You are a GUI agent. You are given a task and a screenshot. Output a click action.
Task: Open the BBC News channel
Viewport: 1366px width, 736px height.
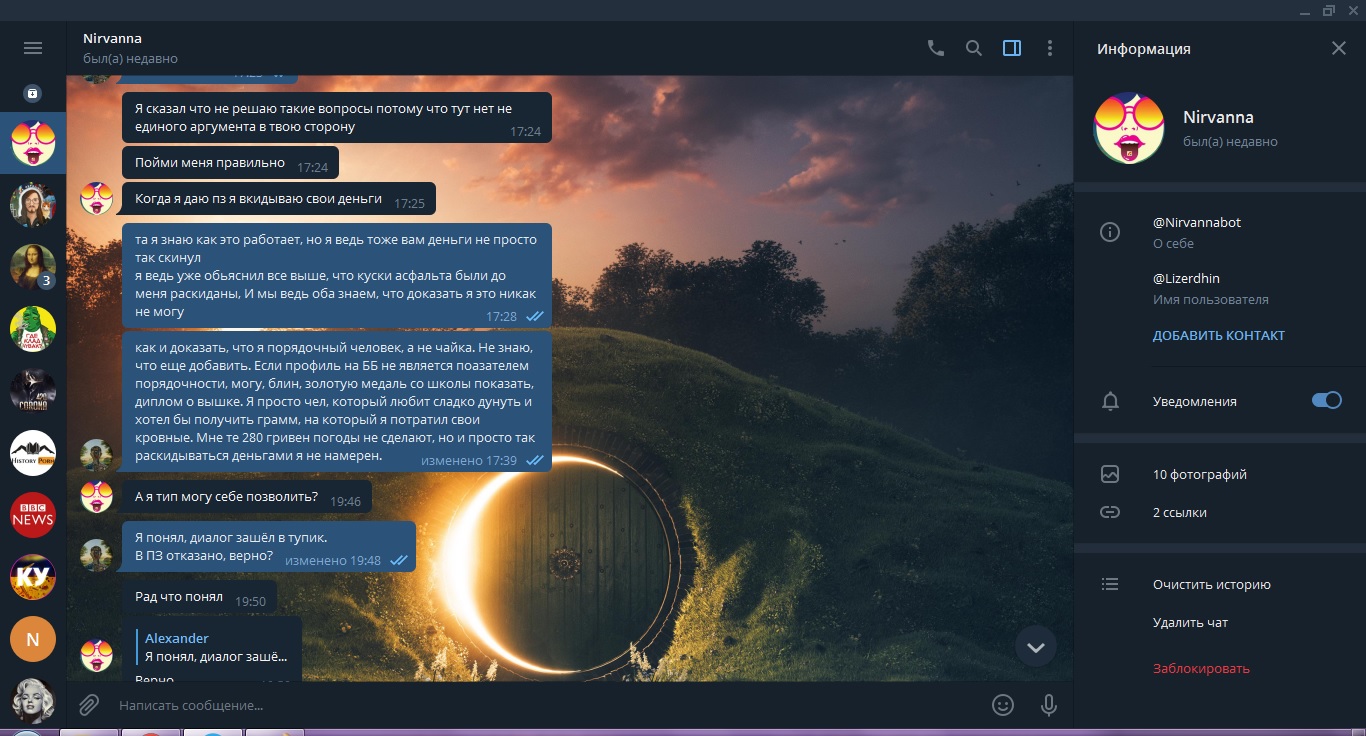[33, 515]
